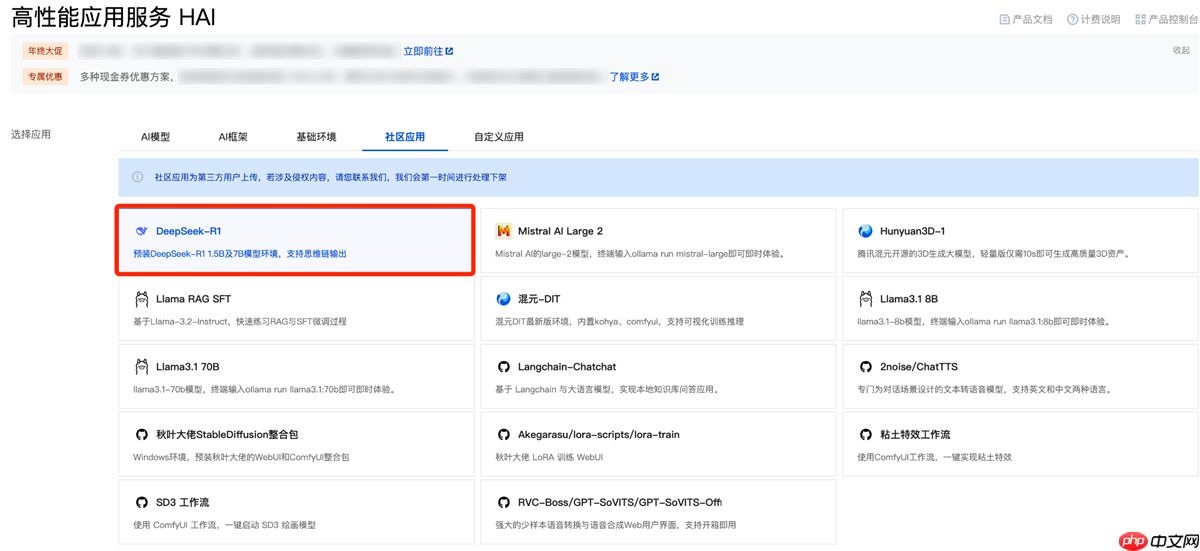Click the info icon in the blue notice bar
Image resolution: width=1200 pixels, height=551 pixels.
(138, 177)
